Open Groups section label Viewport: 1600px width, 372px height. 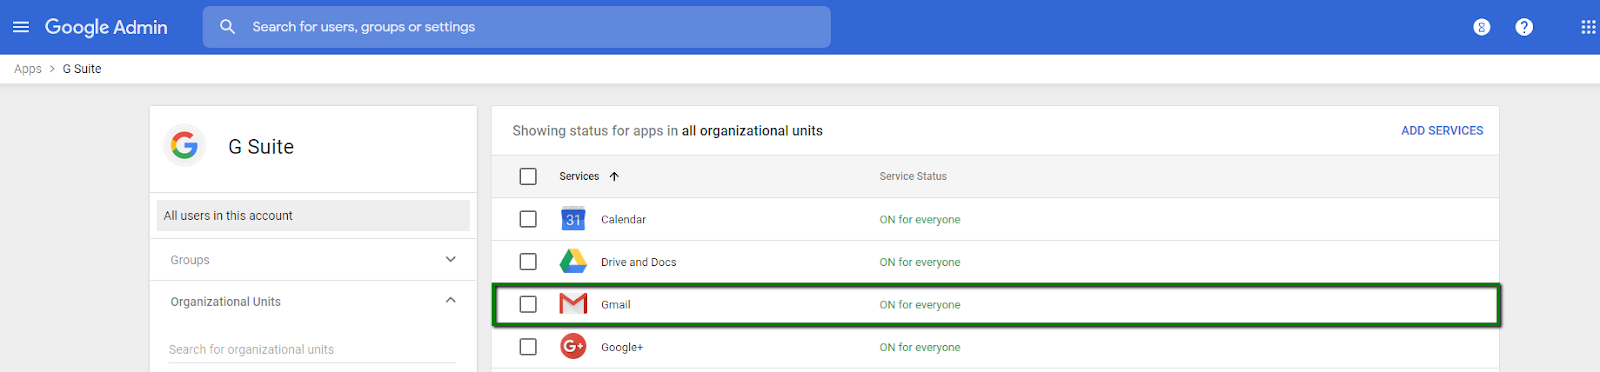tap(190, 260)
